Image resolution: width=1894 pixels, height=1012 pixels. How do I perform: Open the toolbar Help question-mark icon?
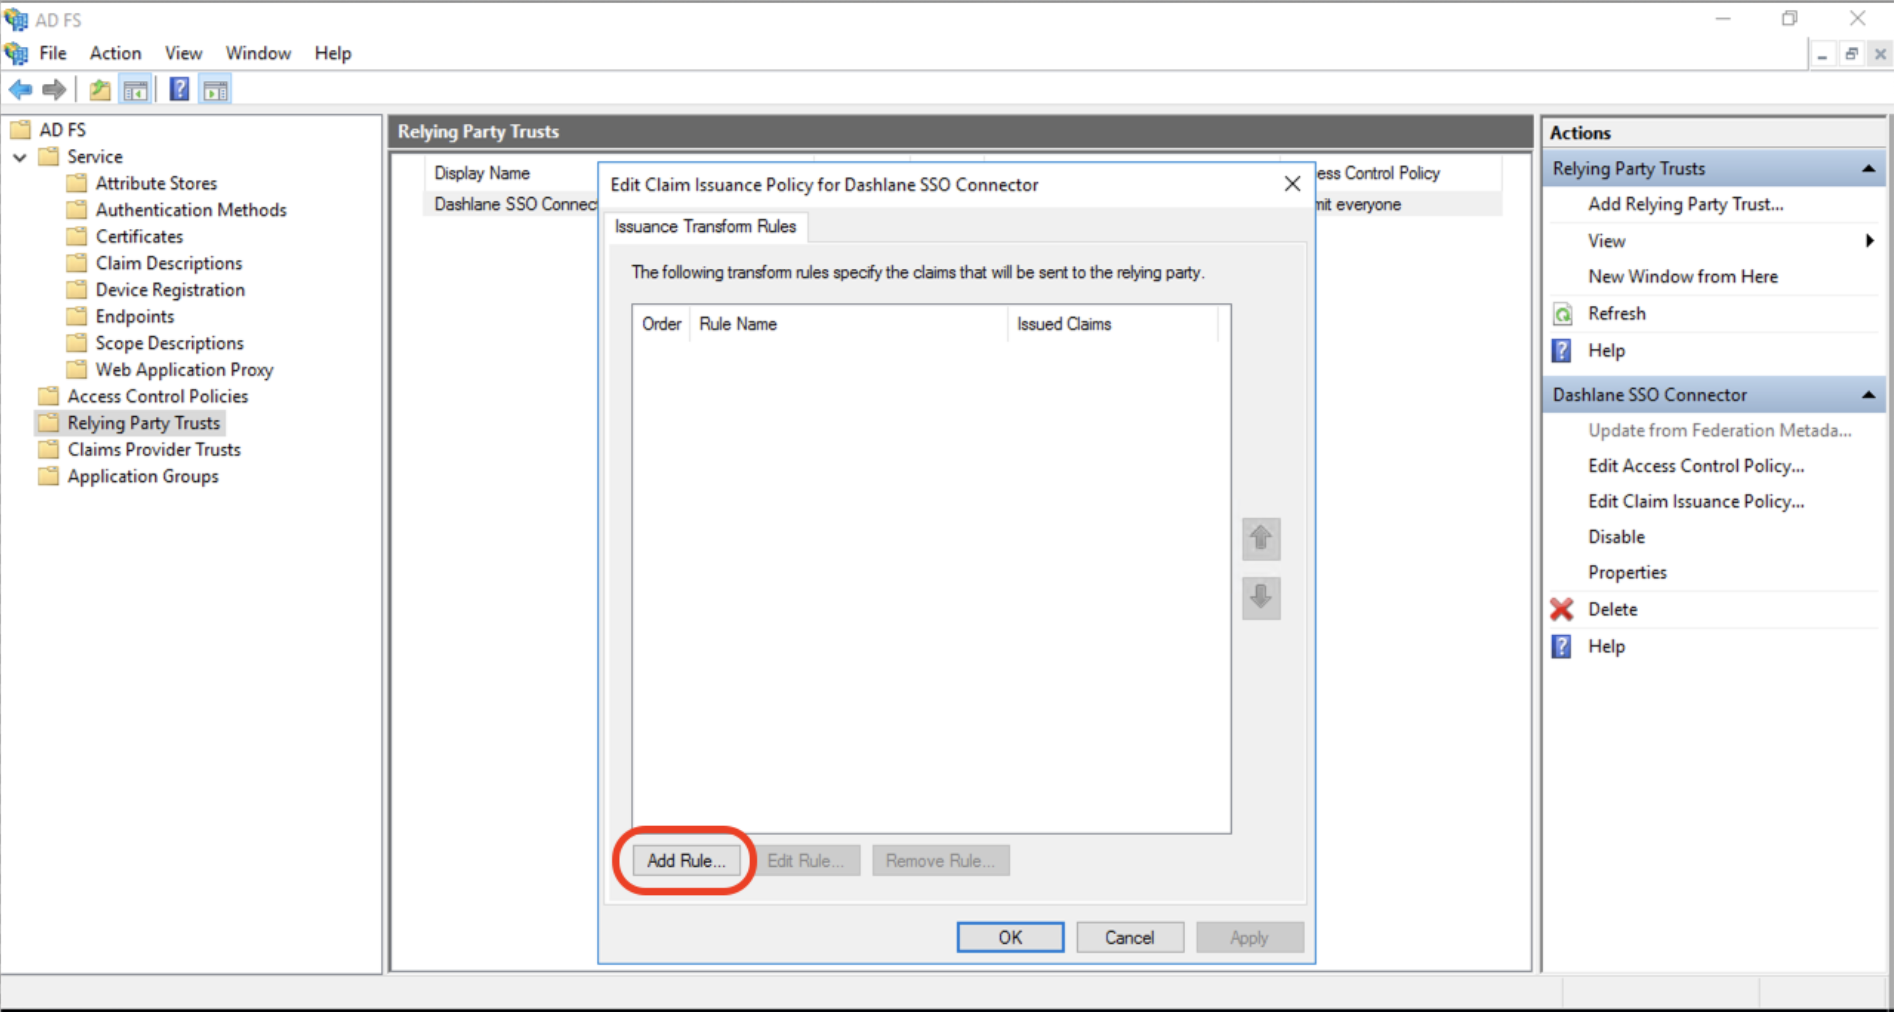179,90
